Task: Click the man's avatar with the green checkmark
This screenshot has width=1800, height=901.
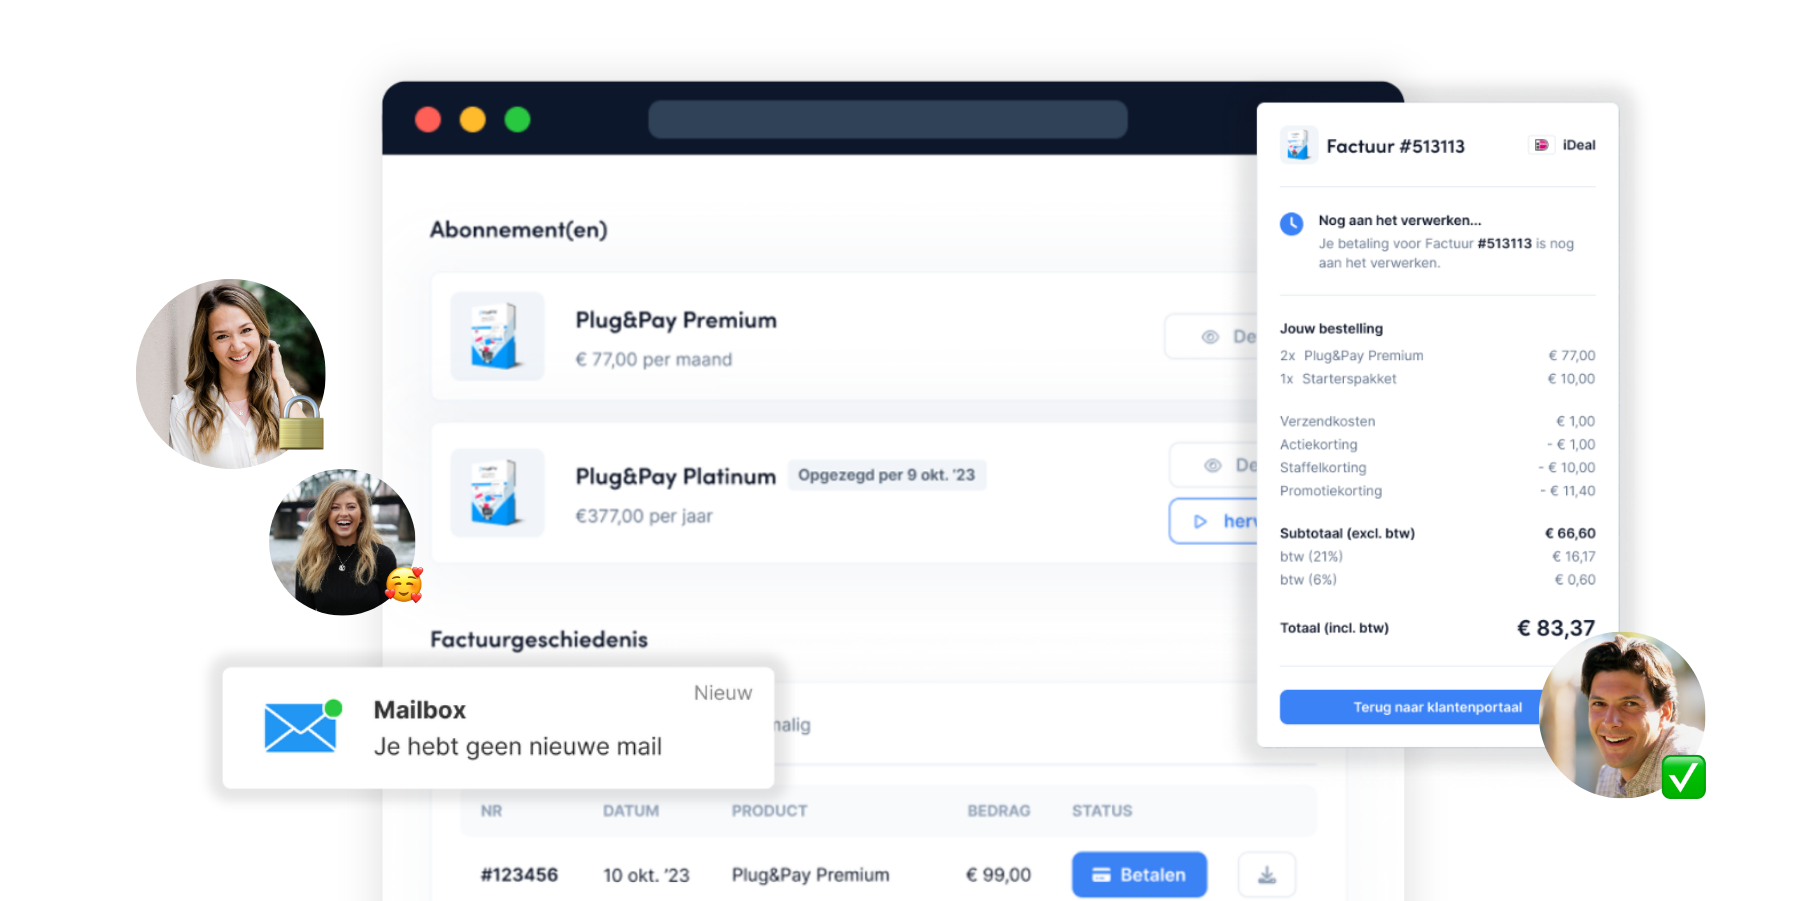Action: point(1622,714)
